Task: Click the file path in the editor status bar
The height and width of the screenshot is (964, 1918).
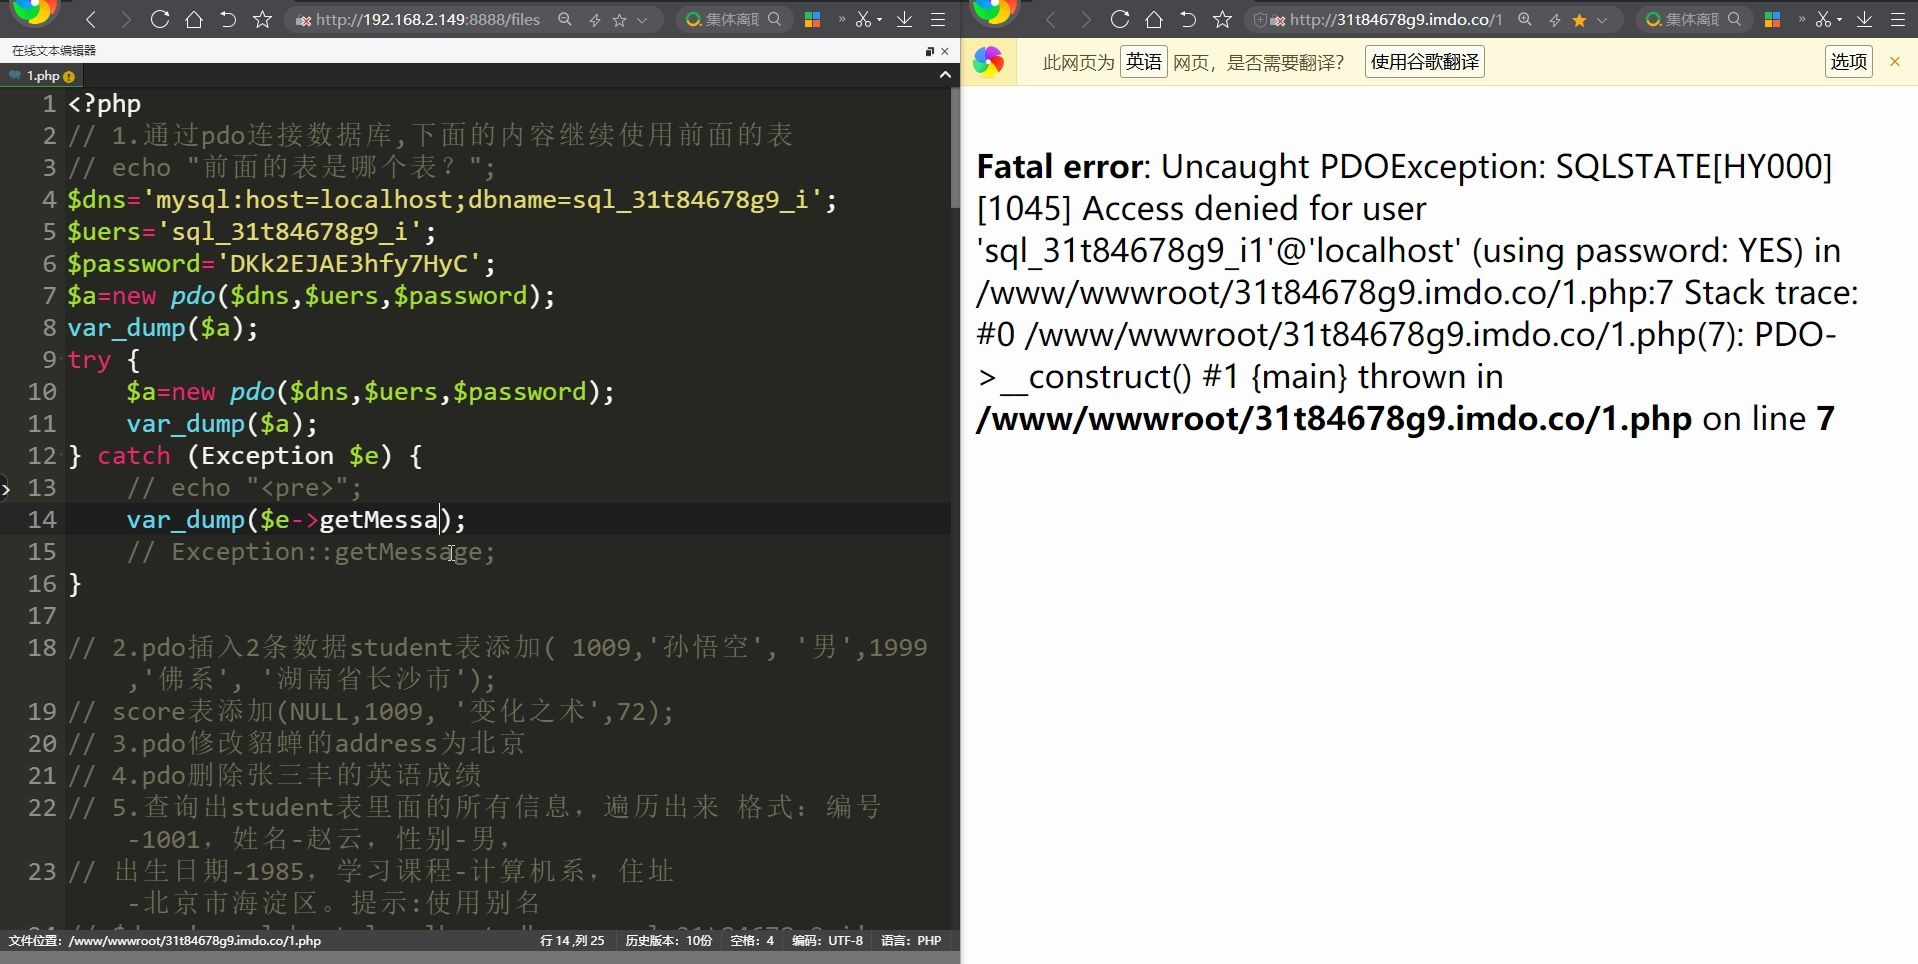Action: point(165,941)
